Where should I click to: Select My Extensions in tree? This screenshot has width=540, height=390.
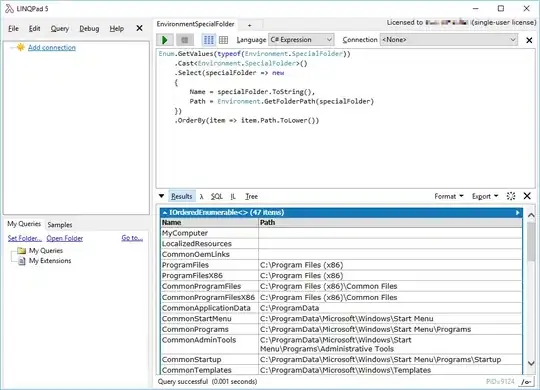coord(50,261)
